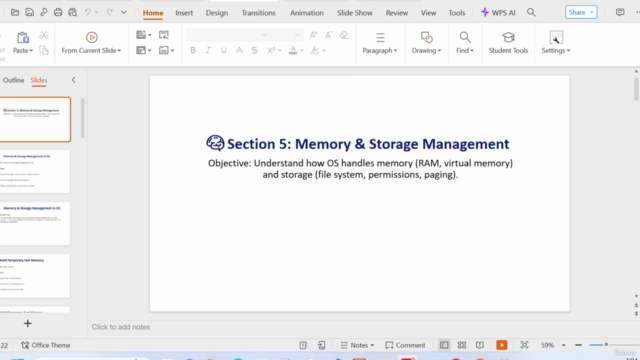The width and height of the screenshot is (640, 360).
Task: Start slideshow From Current Slide
Action: coord(91,38)
